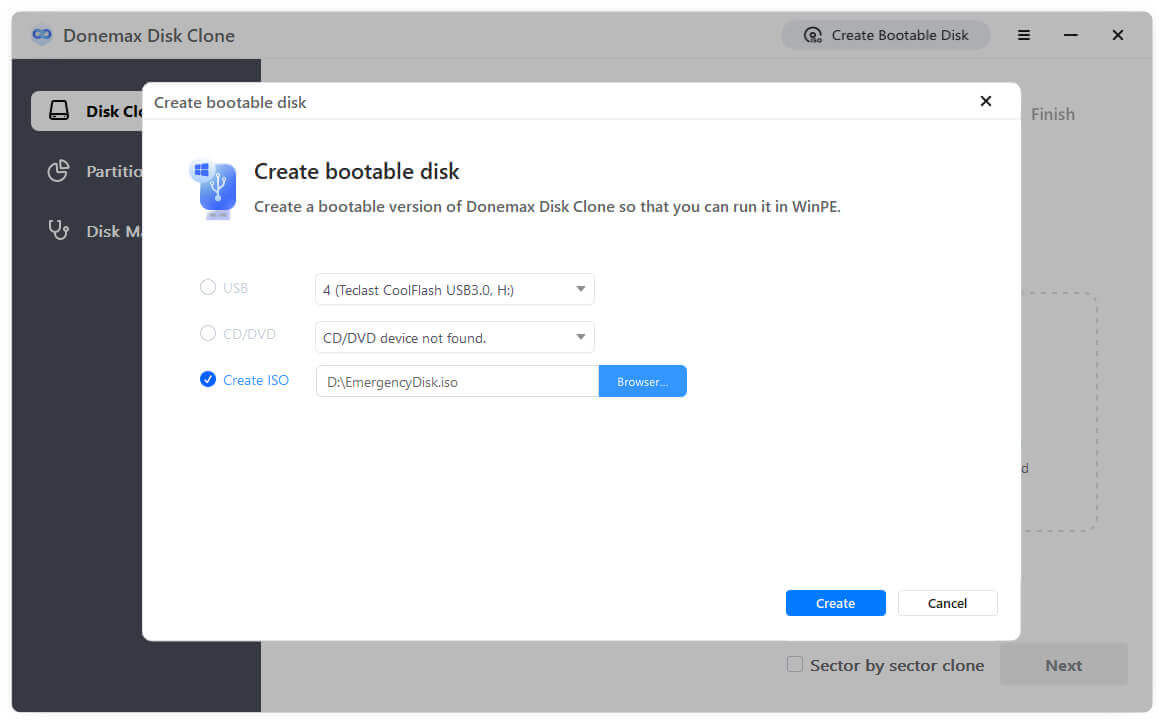This screenshot has width=1164, height=724.
Task: Select the Disk Clone sidebar icon
Action: click(x=60, y=111)
